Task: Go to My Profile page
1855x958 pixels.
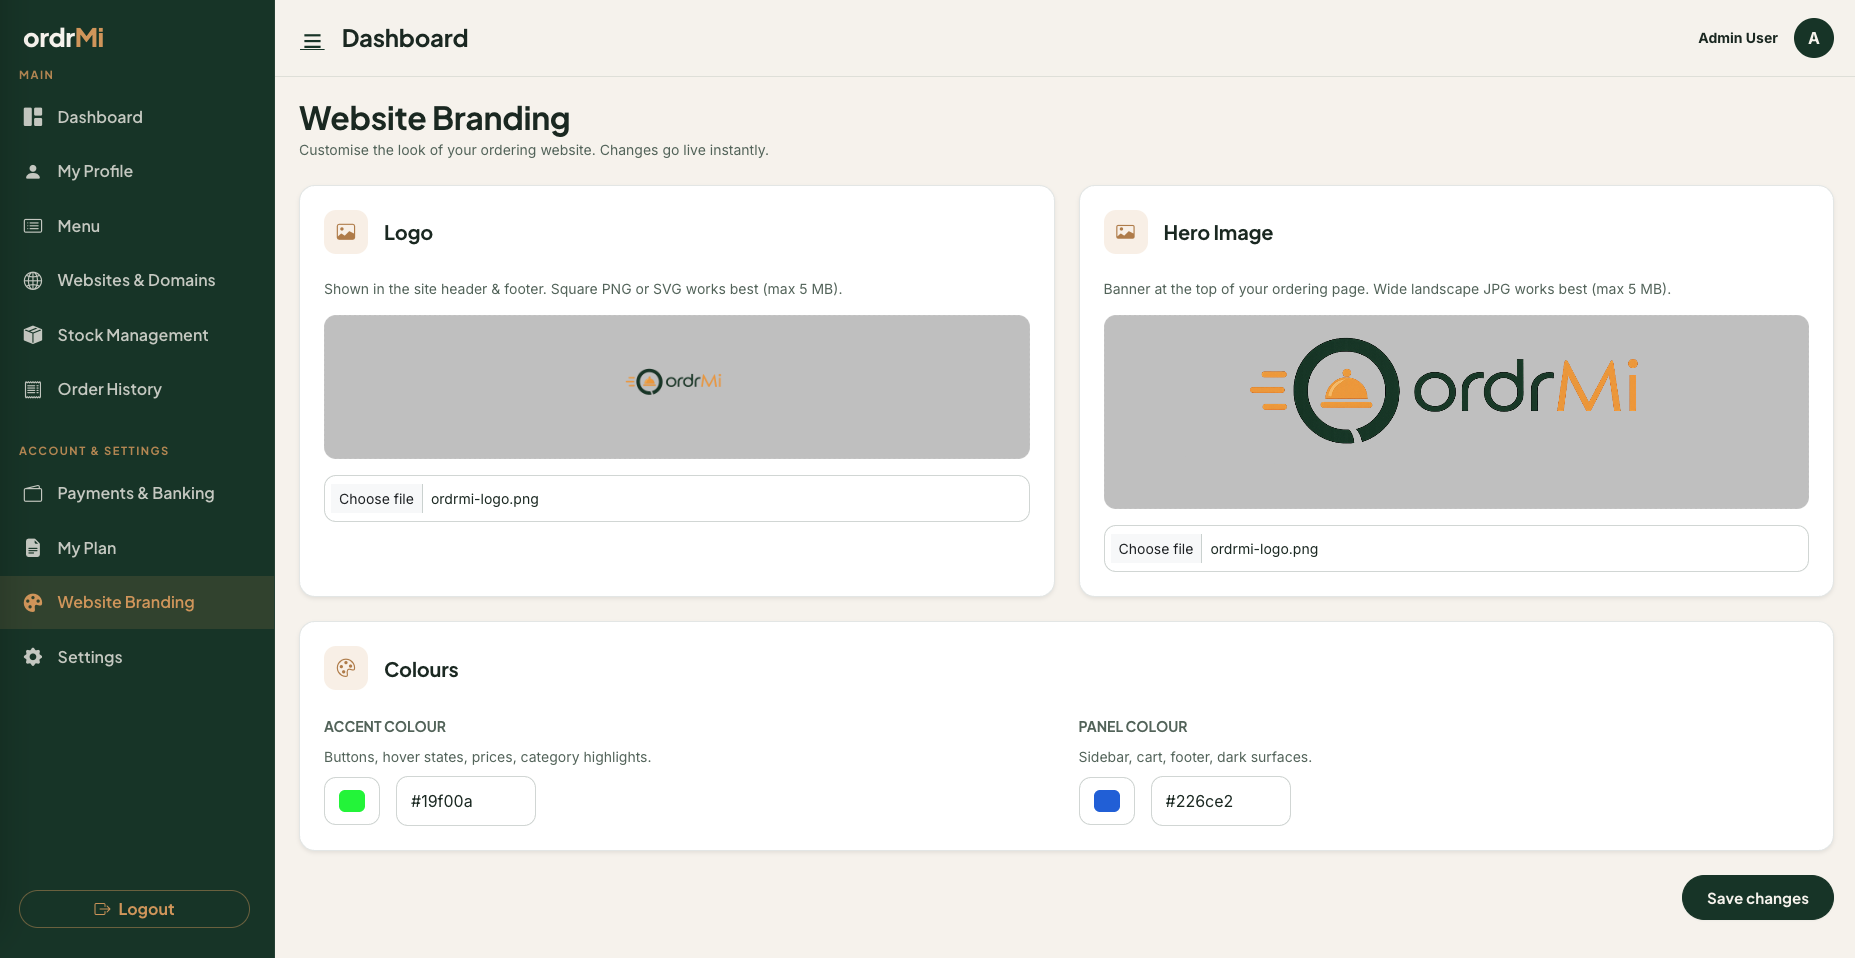Action: pyautogui.click(x=137, y=171)
